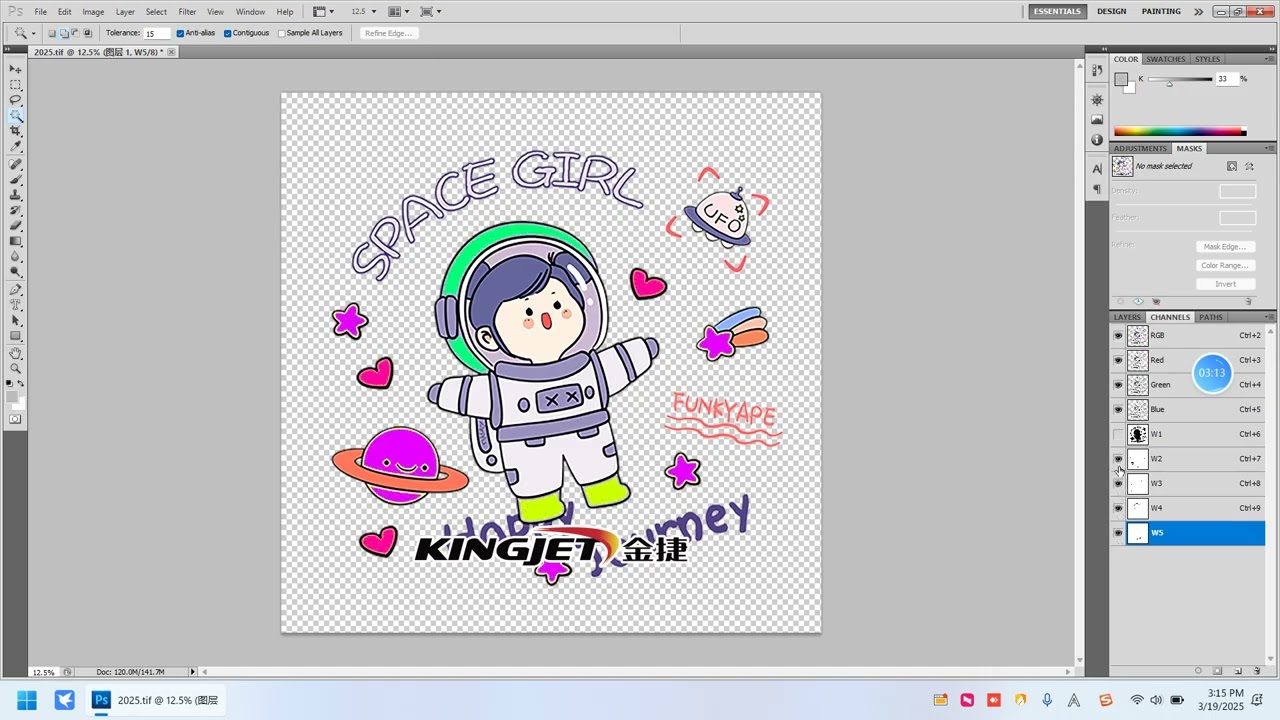
Task: Hide the Green channel
Action: (1118, 385)
